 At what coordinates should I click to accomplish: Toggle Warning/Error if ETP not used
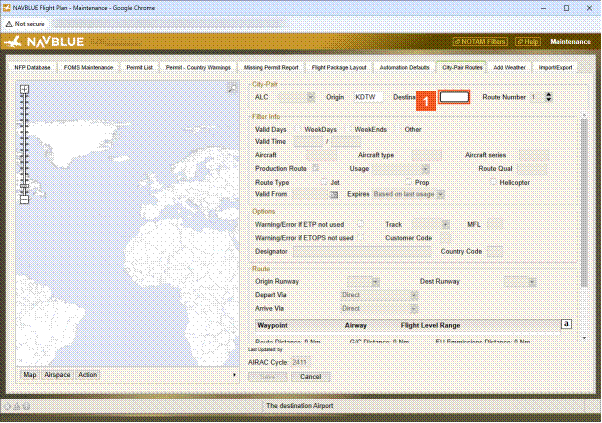(361, 224)
